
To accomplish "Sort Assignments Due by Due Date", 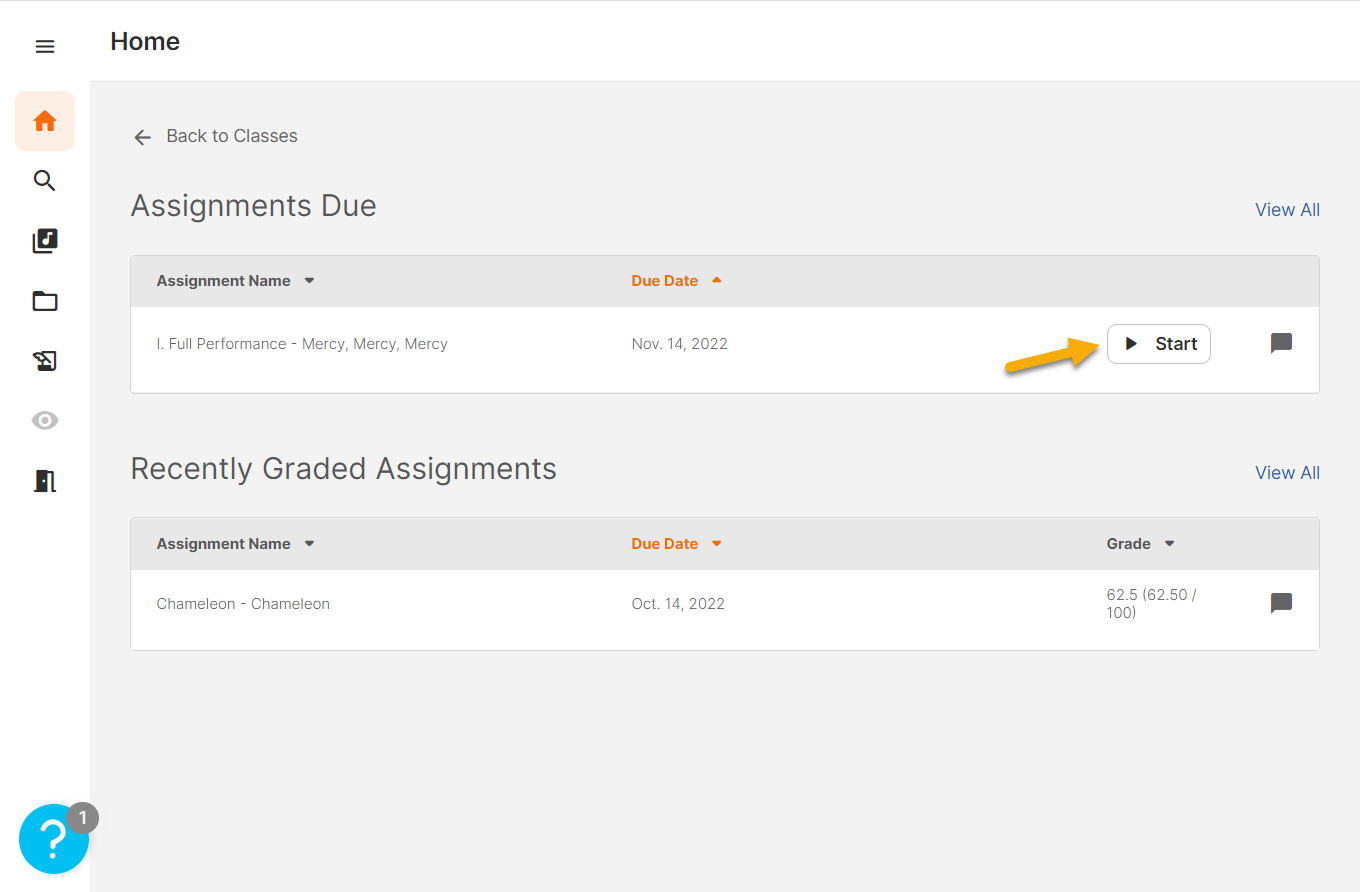I will click(x=676, y=280).
